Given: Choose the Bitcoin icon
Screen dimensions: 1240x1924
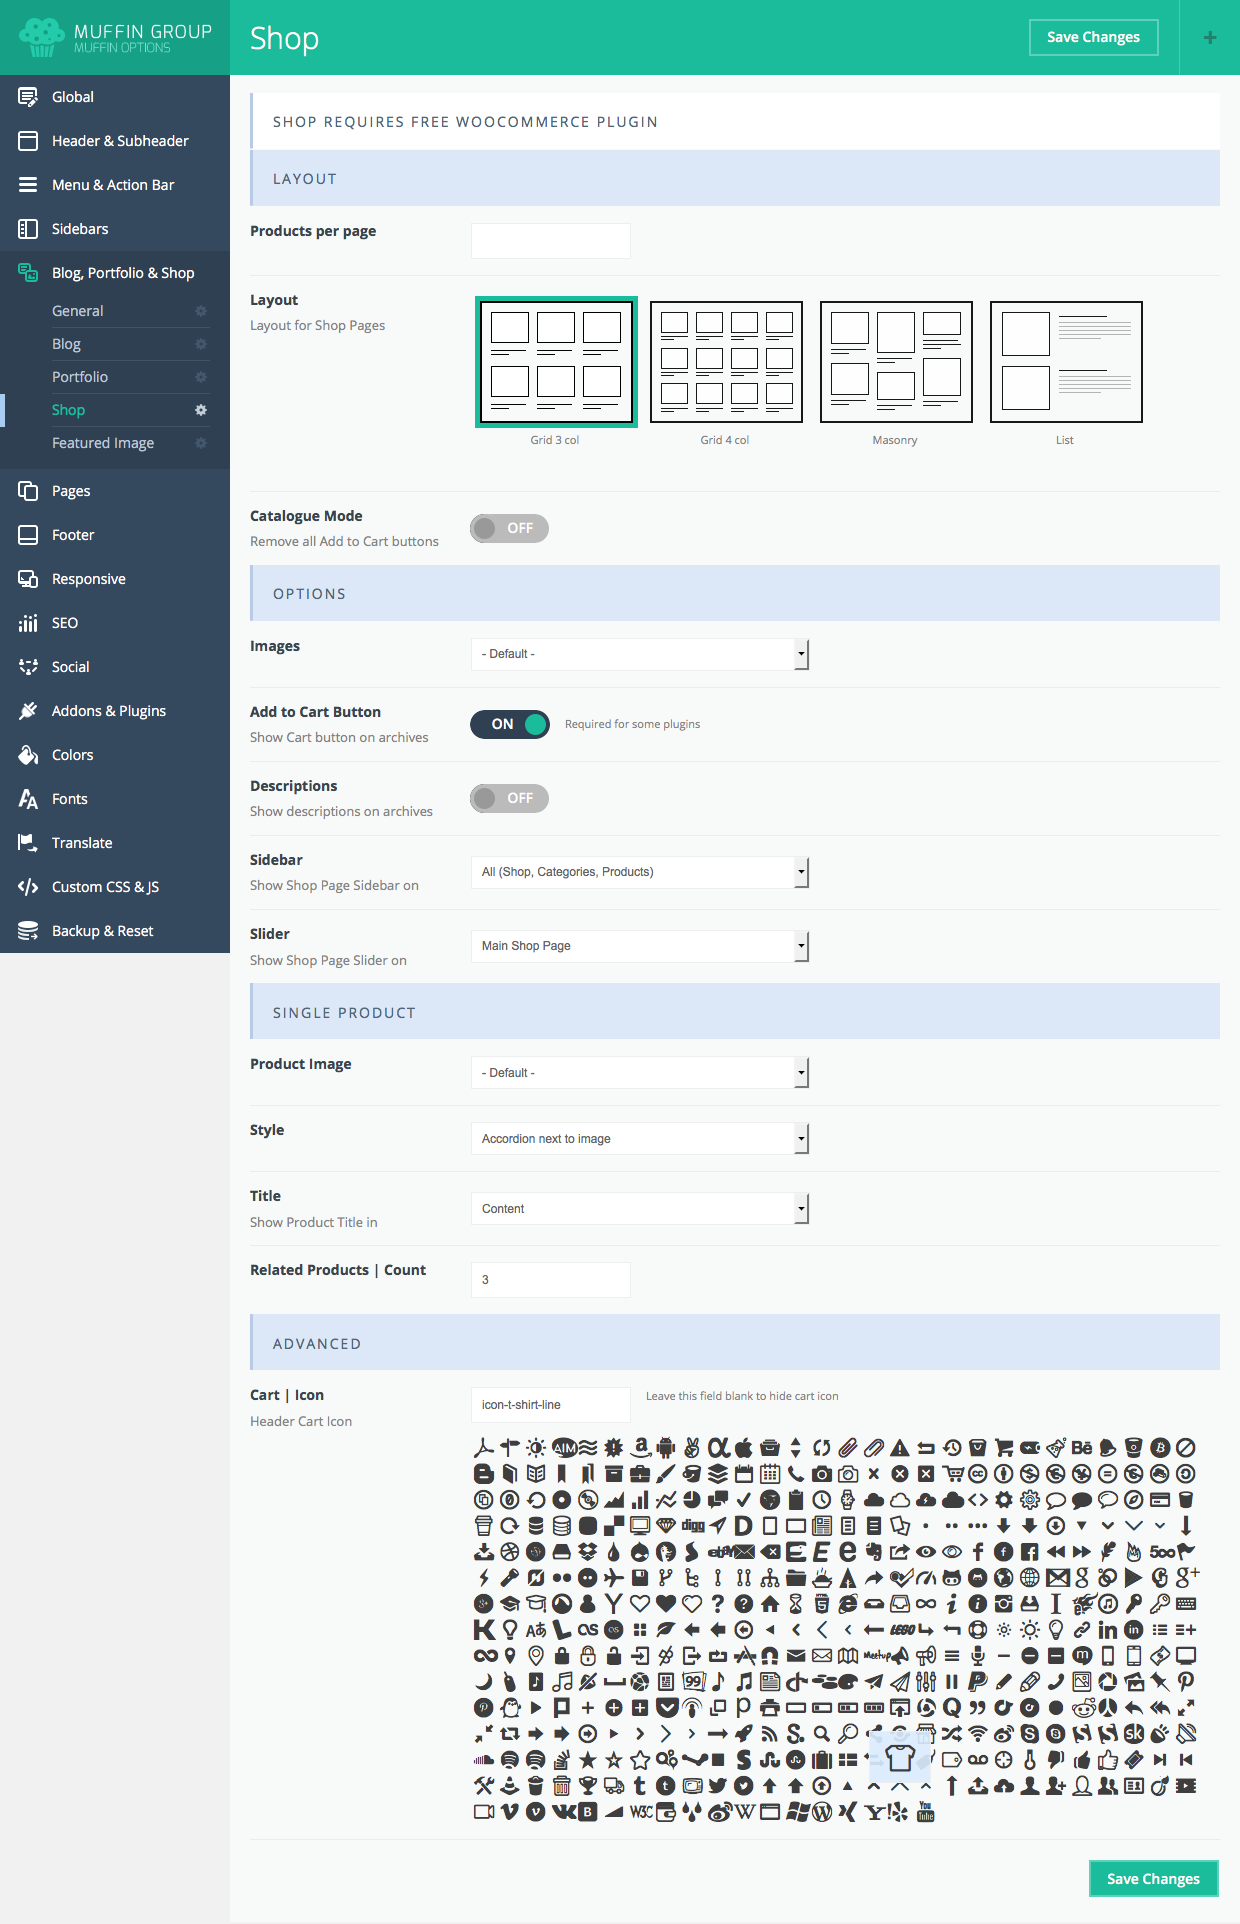Looking at the screenshot, I should (x=1160, y=1448).
